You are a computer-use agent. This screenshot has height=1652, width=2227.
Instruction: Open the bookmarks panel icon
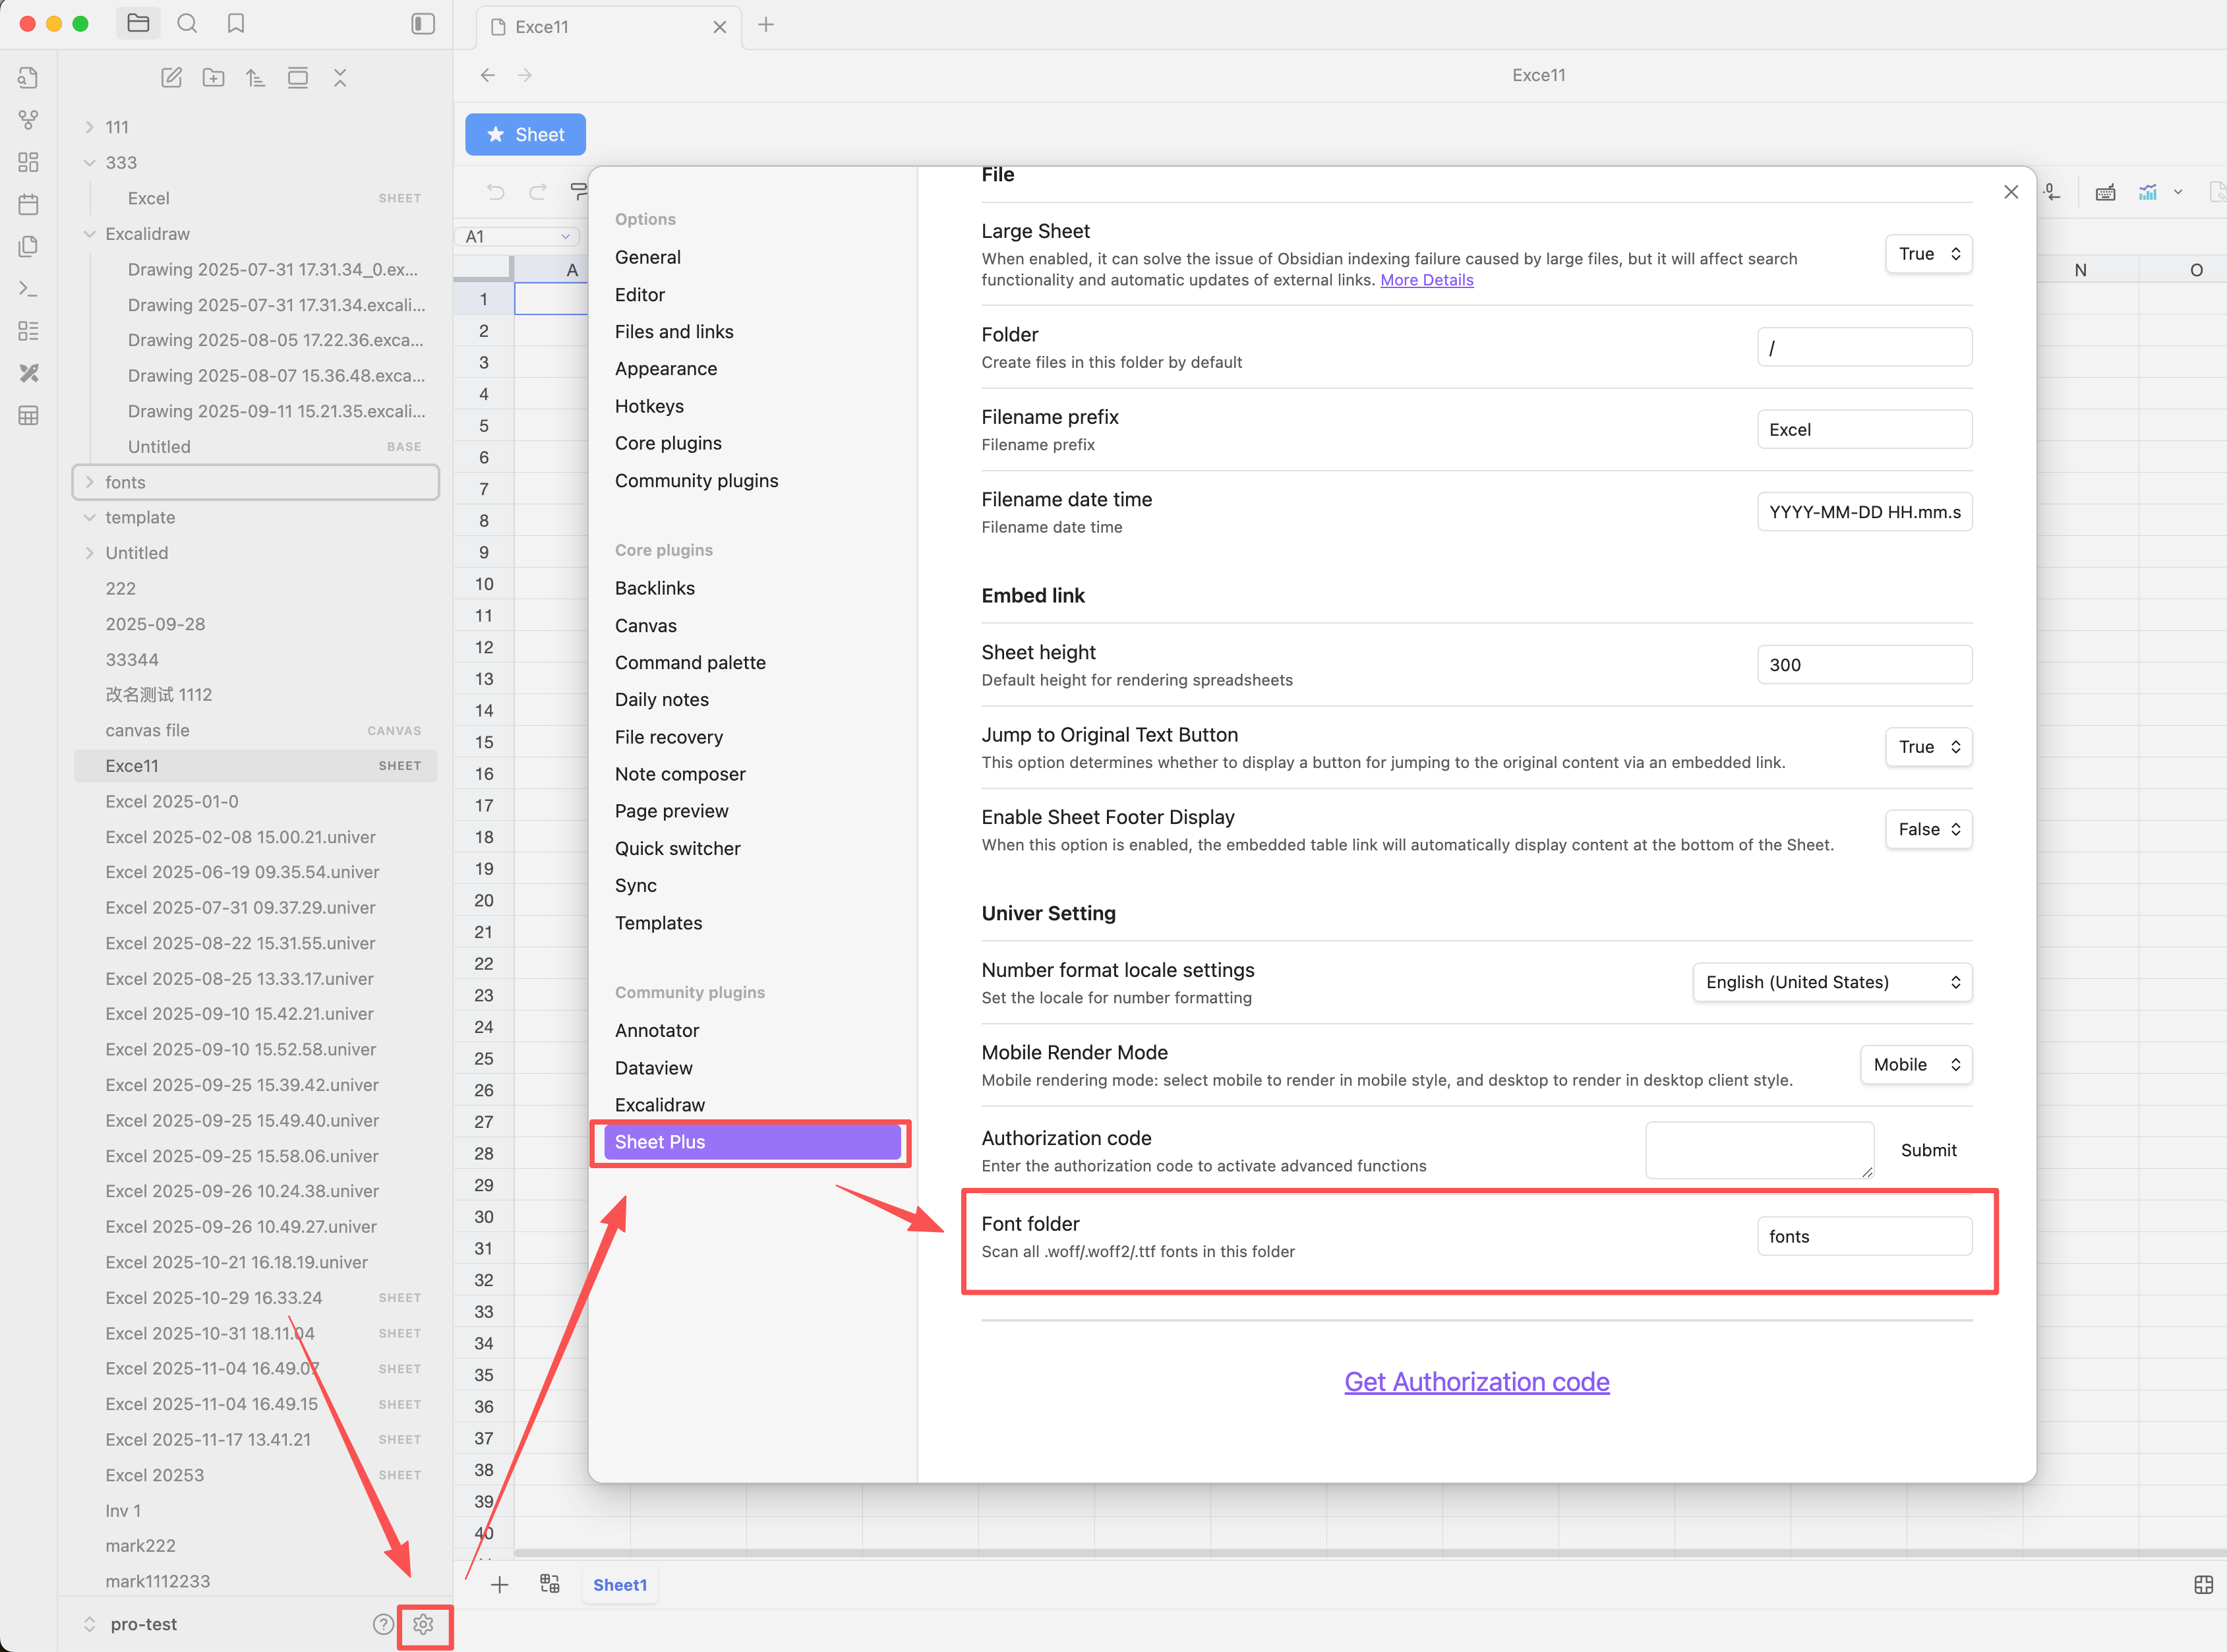[x=236, y=24]
